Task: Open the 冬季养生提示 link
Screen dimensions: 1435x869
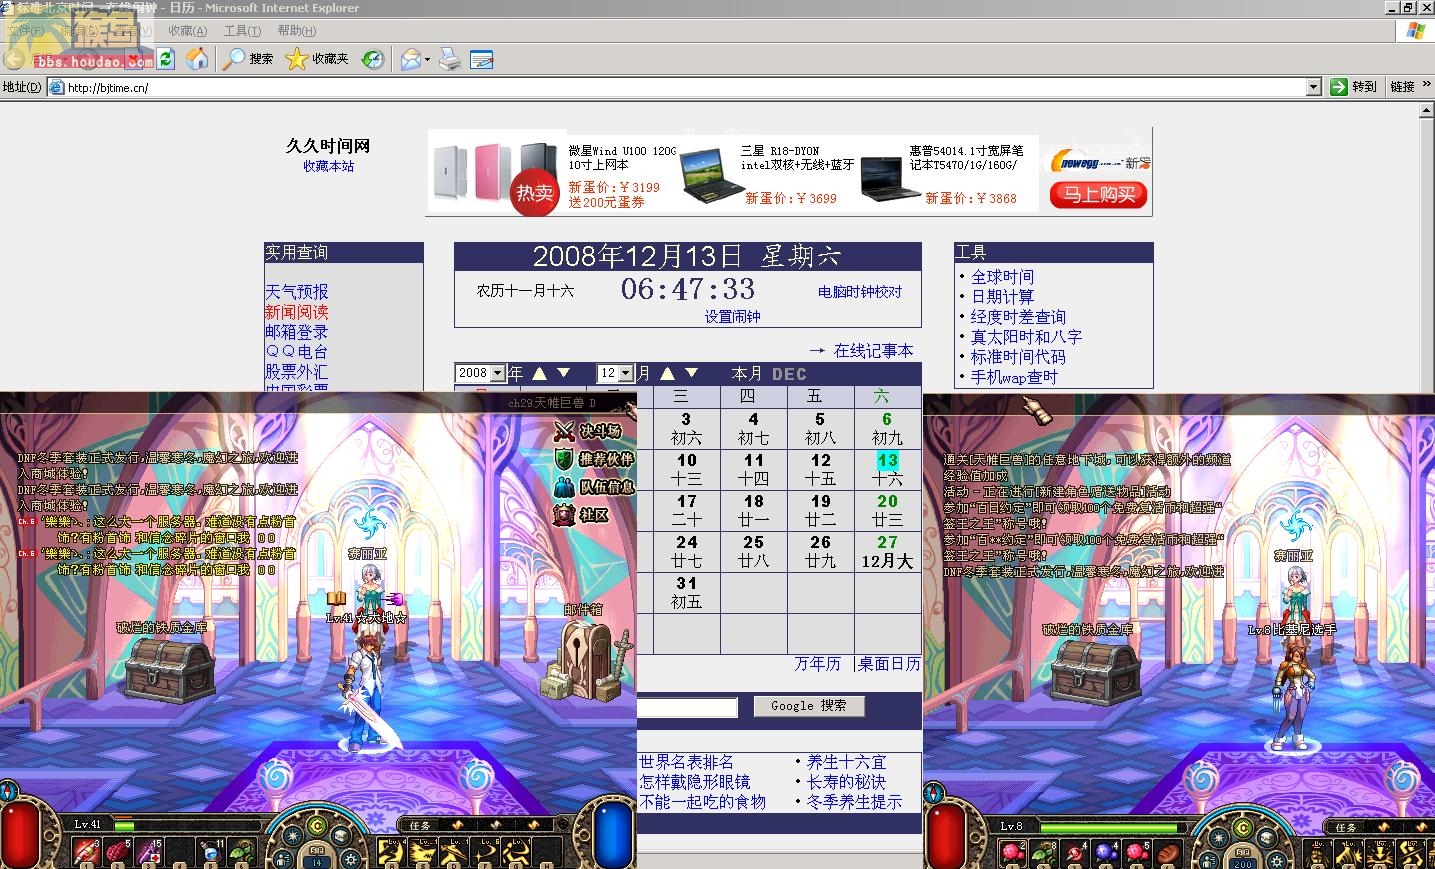Action: [x=854, y=802]
